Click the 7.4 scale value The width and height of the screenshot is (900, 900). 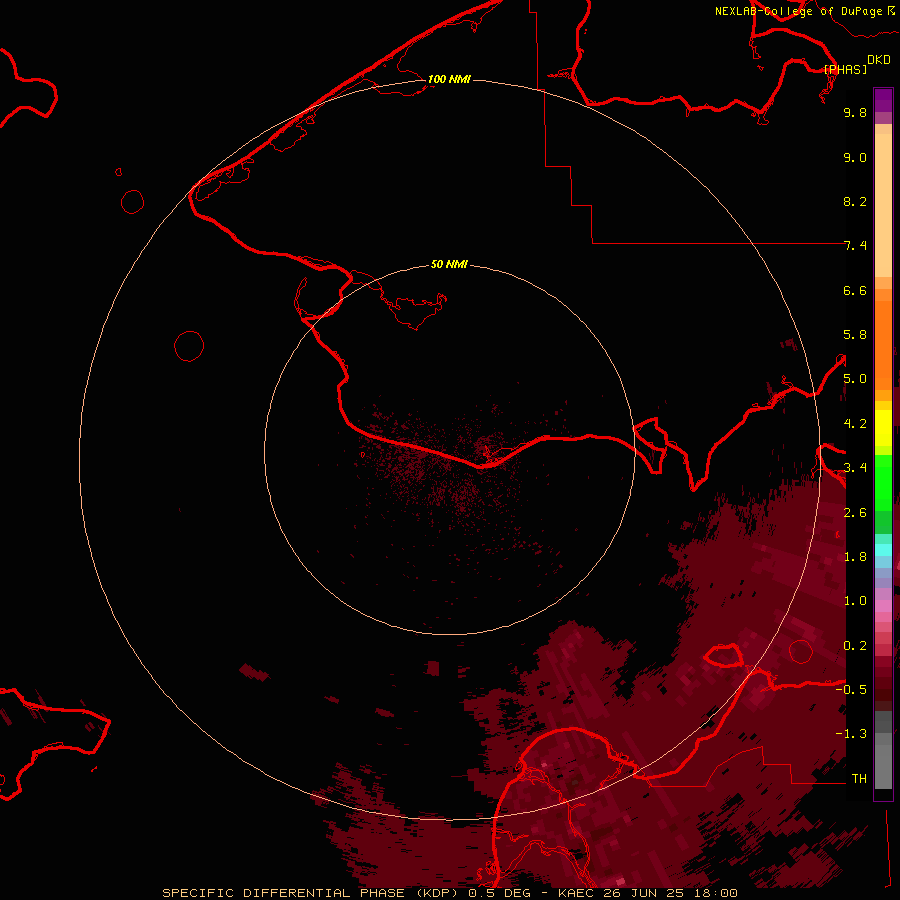855,246
